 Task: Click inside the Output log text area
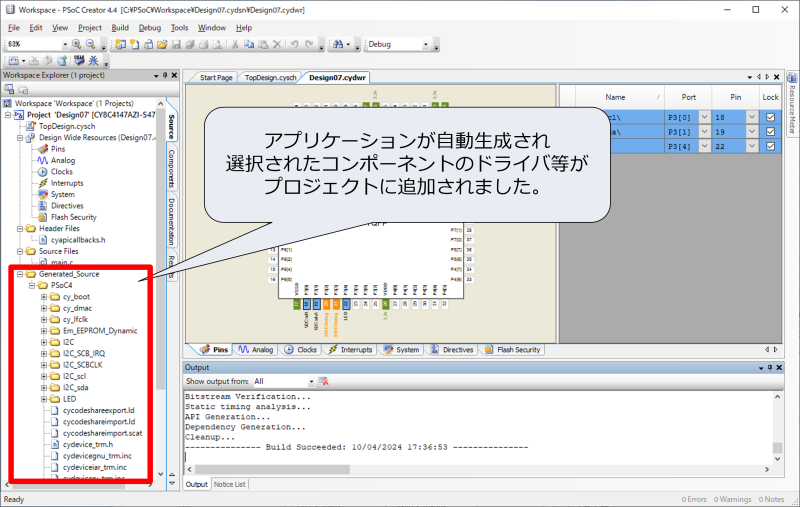478,426
